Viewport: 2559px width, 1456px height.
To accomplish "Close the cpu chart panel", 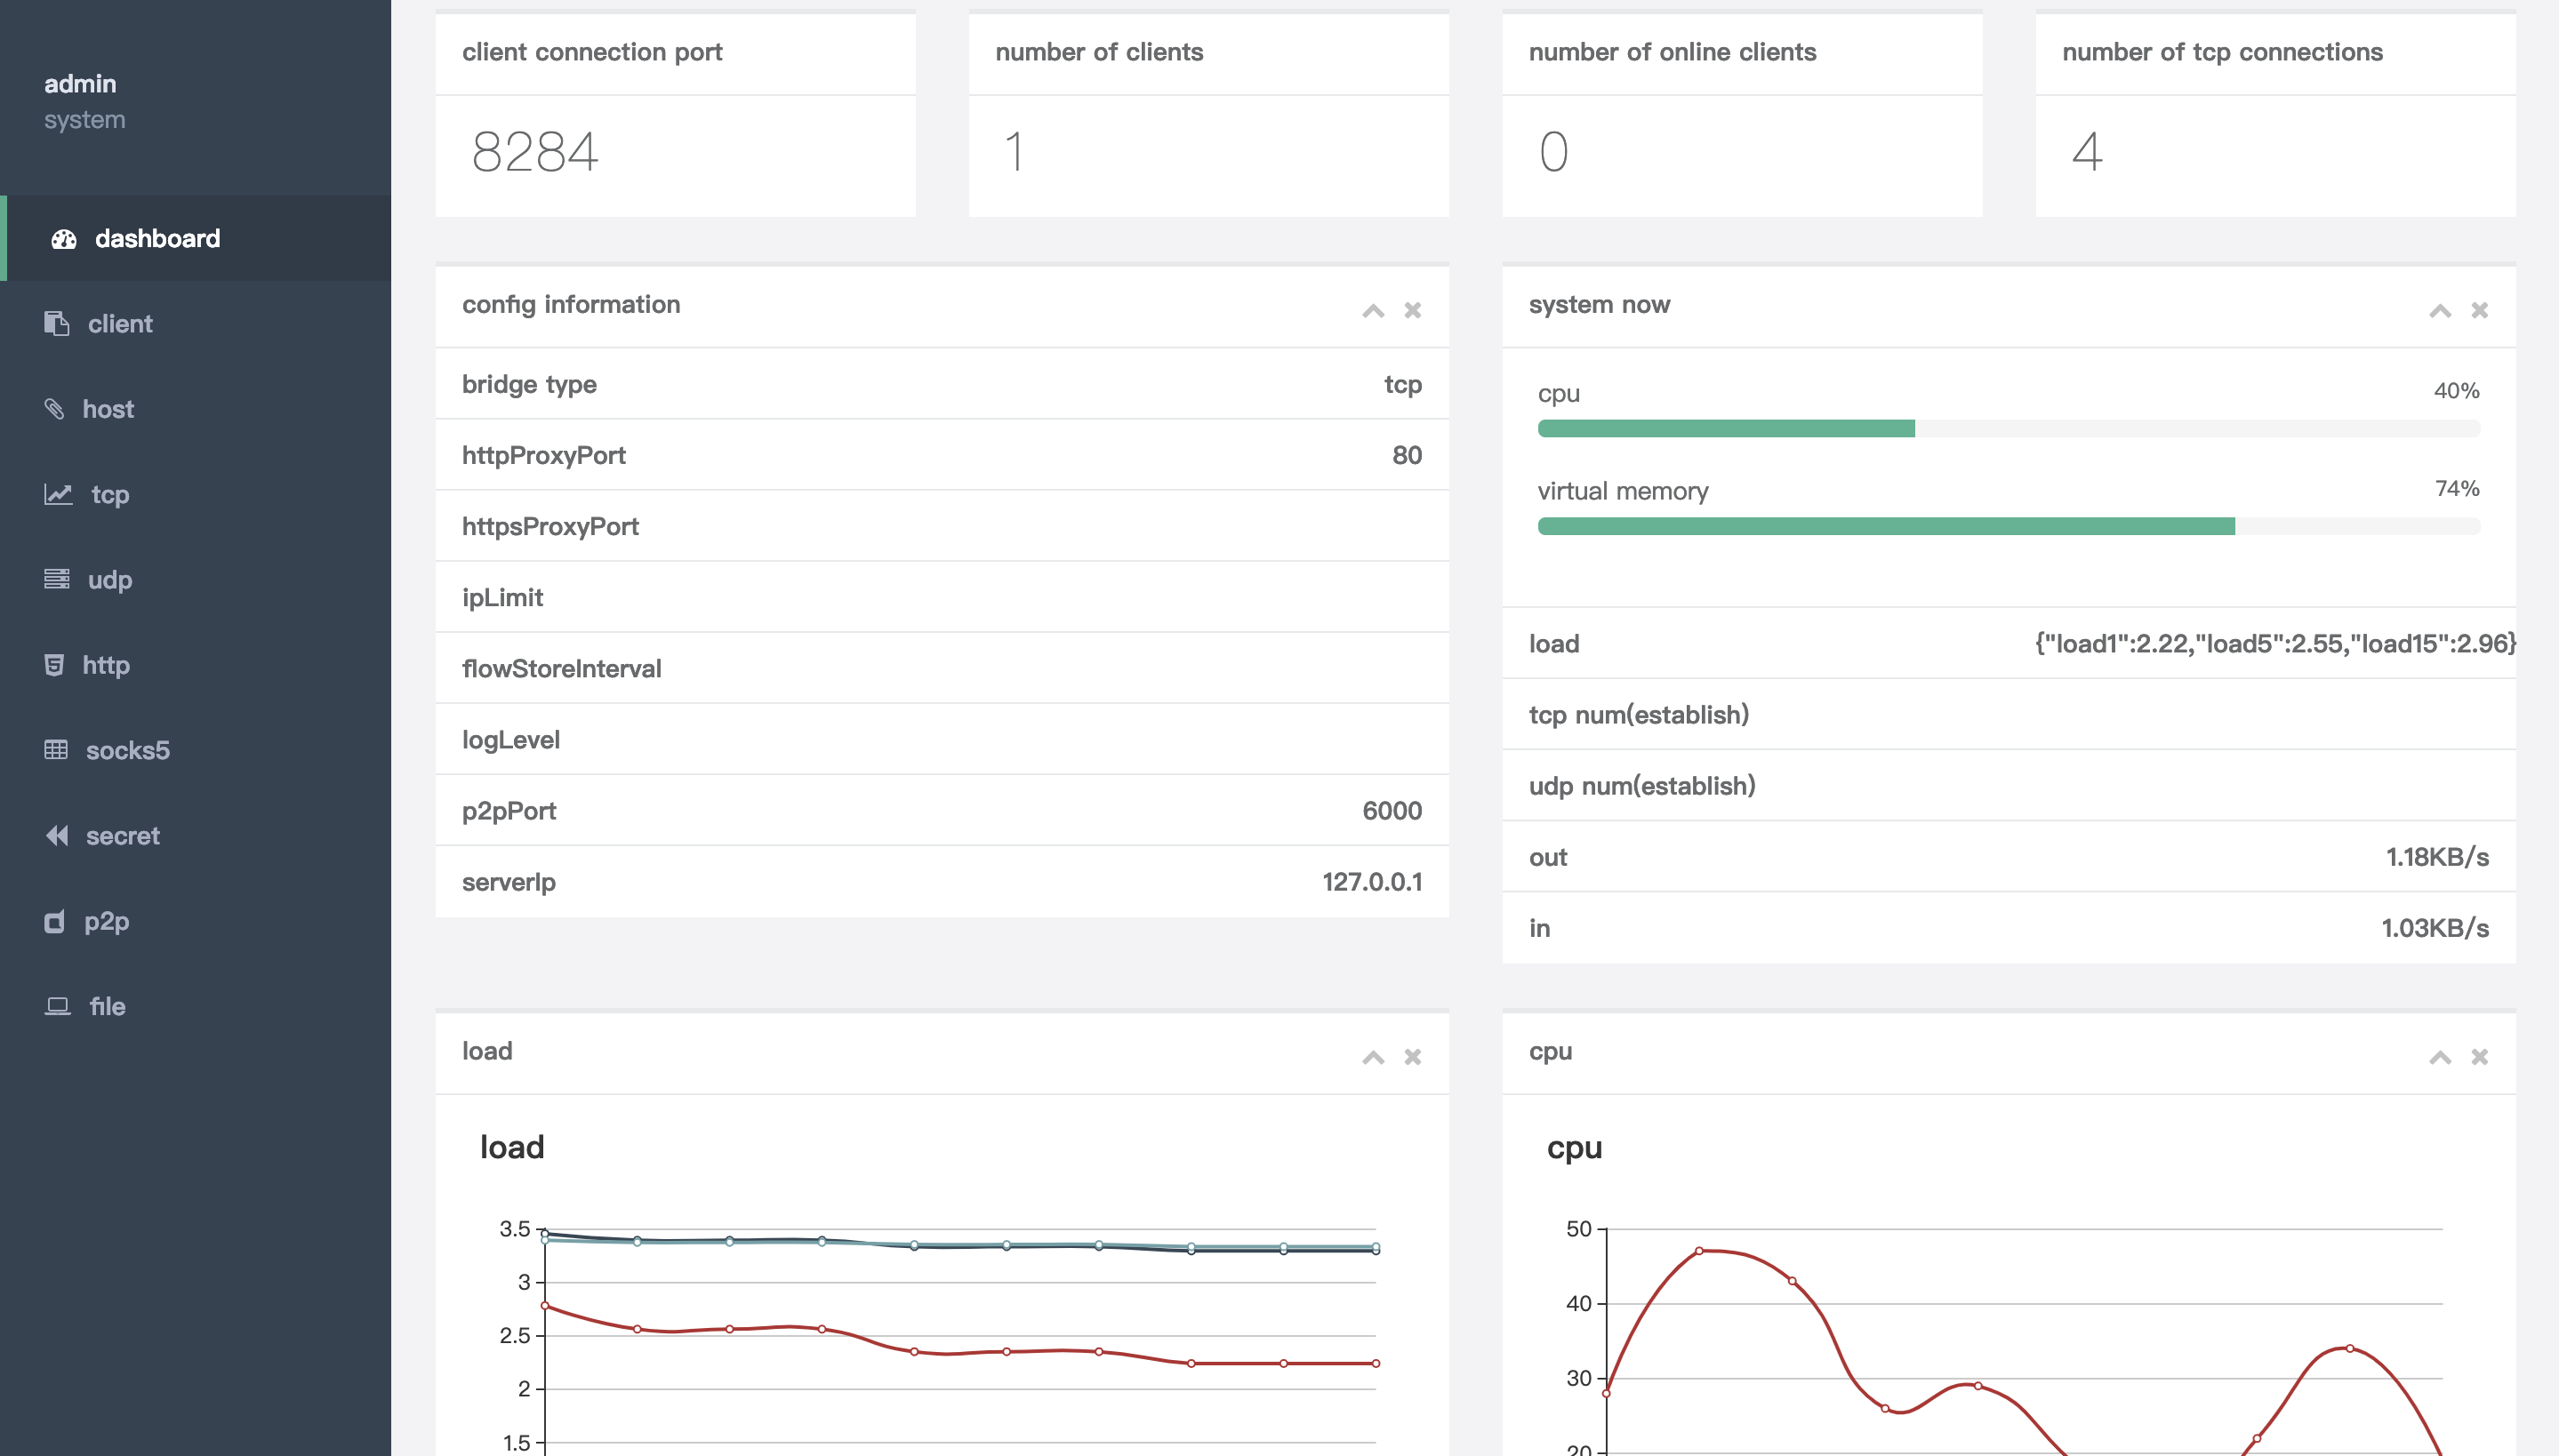I will [2479, 1058].
